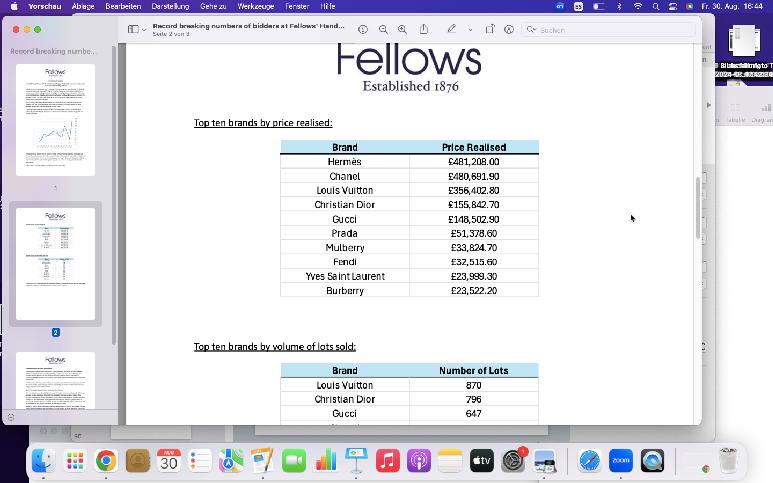Screen dimensions: 773x483
Task: Open Google Chrome from the dock
Action: pyautogui.click(x=106, y=461)
